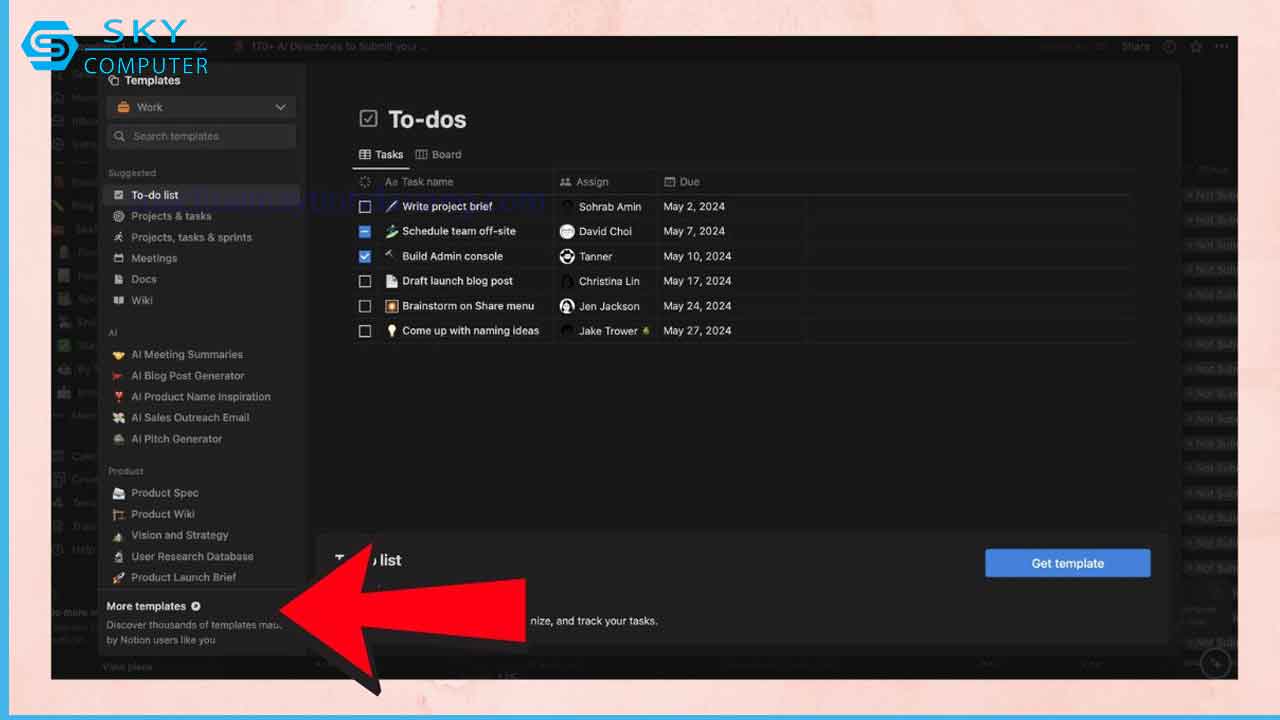Uncheck the Build Admin console checkbox
1280x720 pixels.
[x=365, y=256]
